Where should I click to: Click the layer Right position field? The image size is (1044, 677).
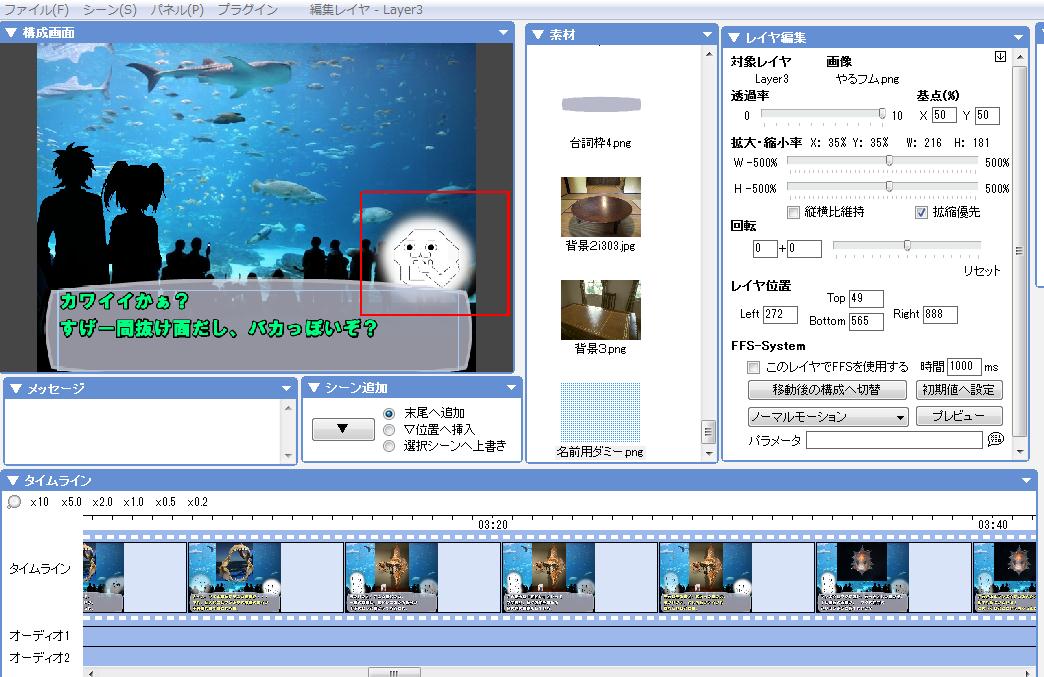[x=940, y=314]
